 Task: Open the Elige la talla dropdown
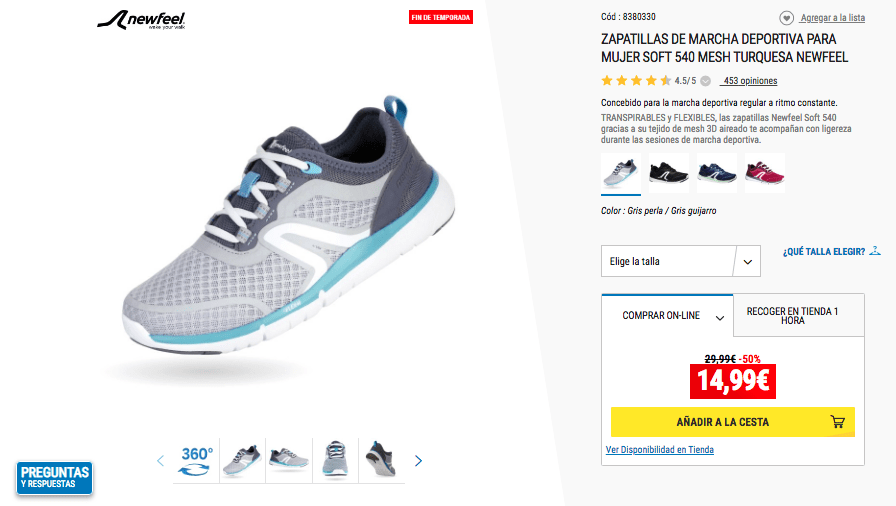[x=681, y=261]
